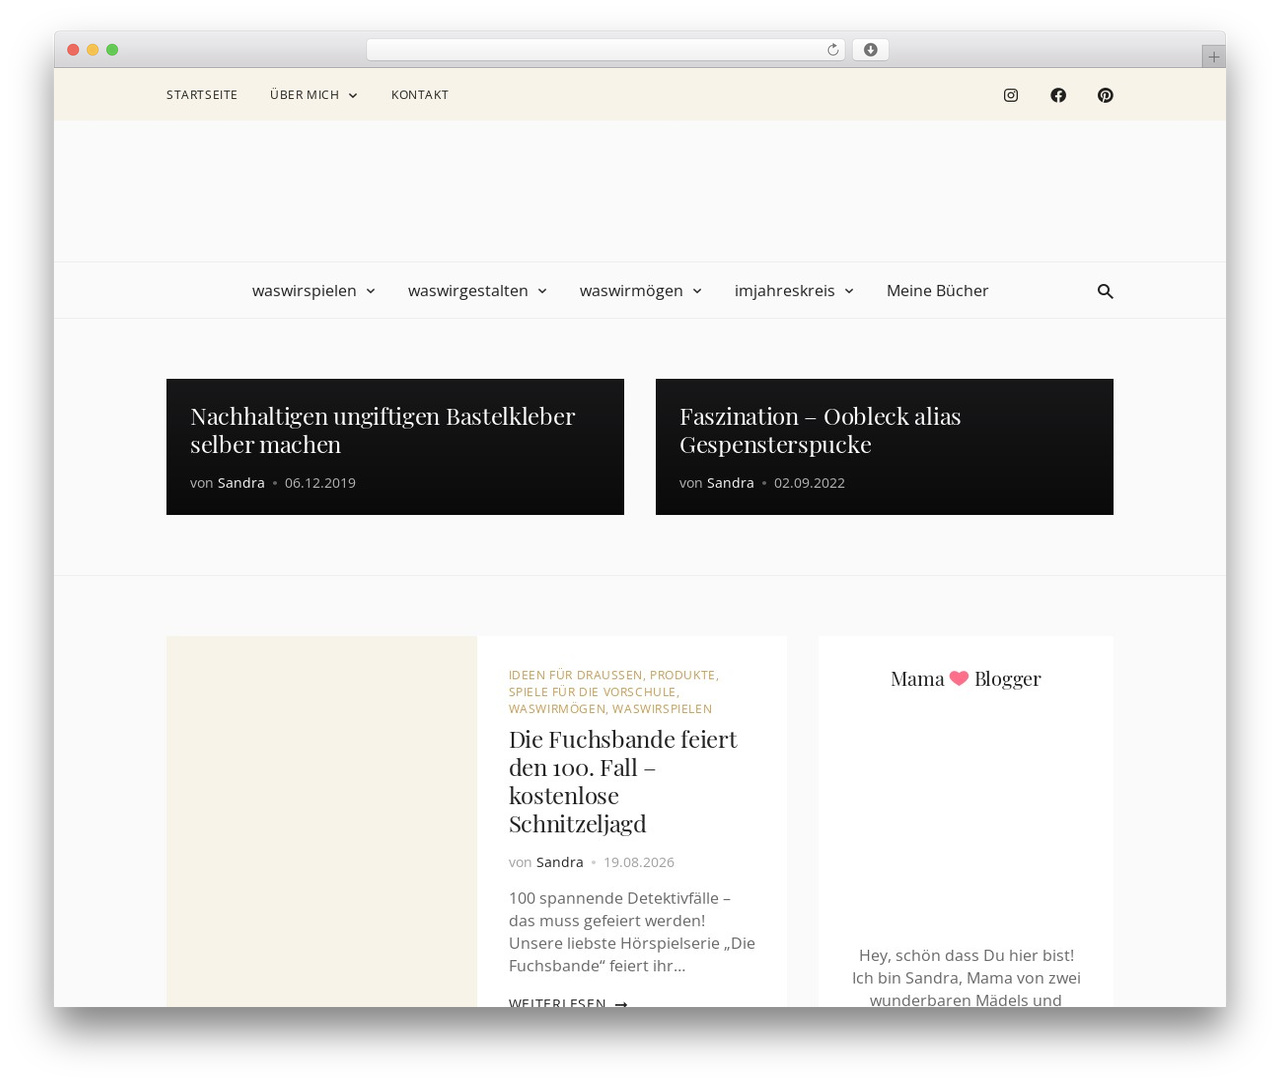Click the date 19.08.2026
The width and height of the screenshot is (1280, 1084).
click(639, 862)
